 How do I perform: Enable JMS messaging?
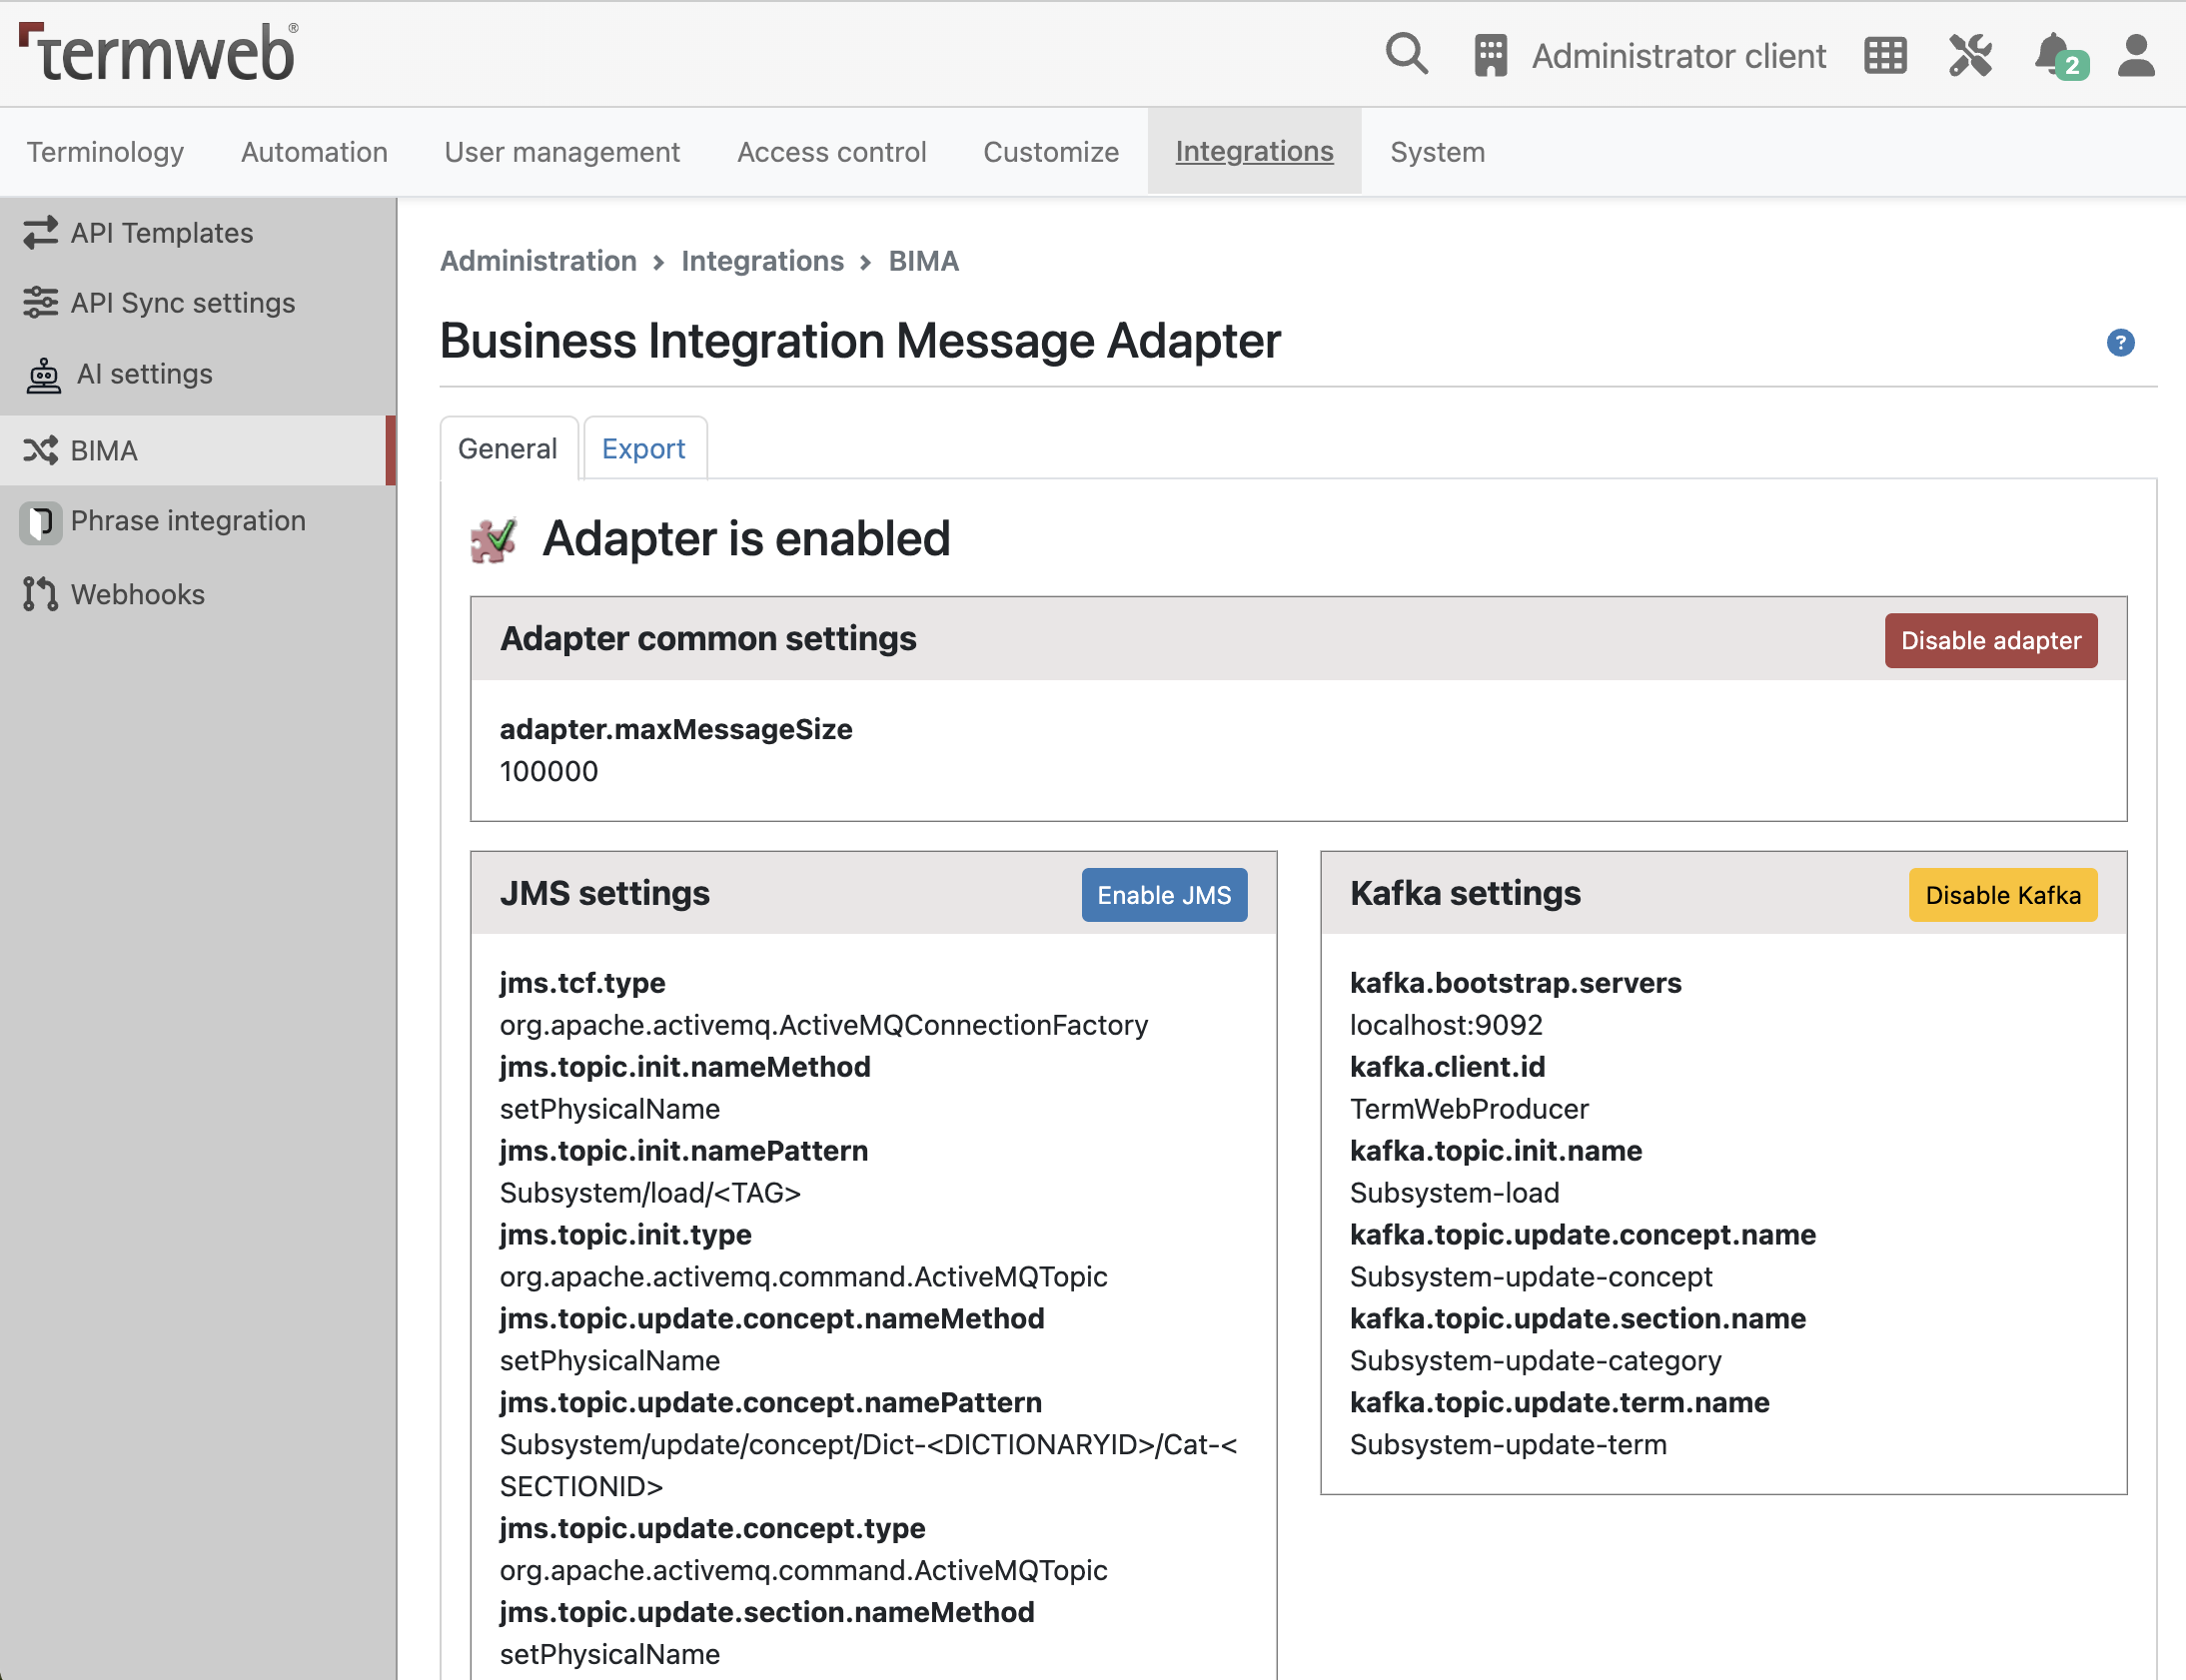pos(1164,895)
